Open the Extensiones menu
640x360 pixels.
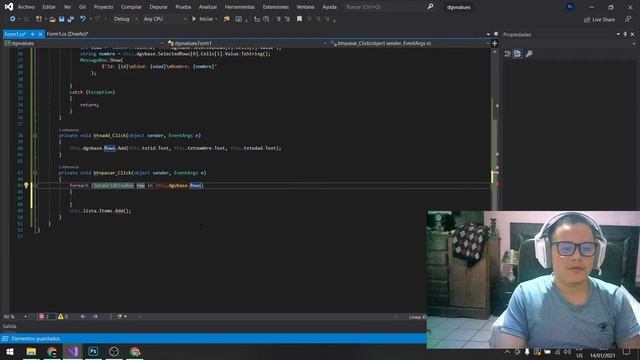[276, 7]
